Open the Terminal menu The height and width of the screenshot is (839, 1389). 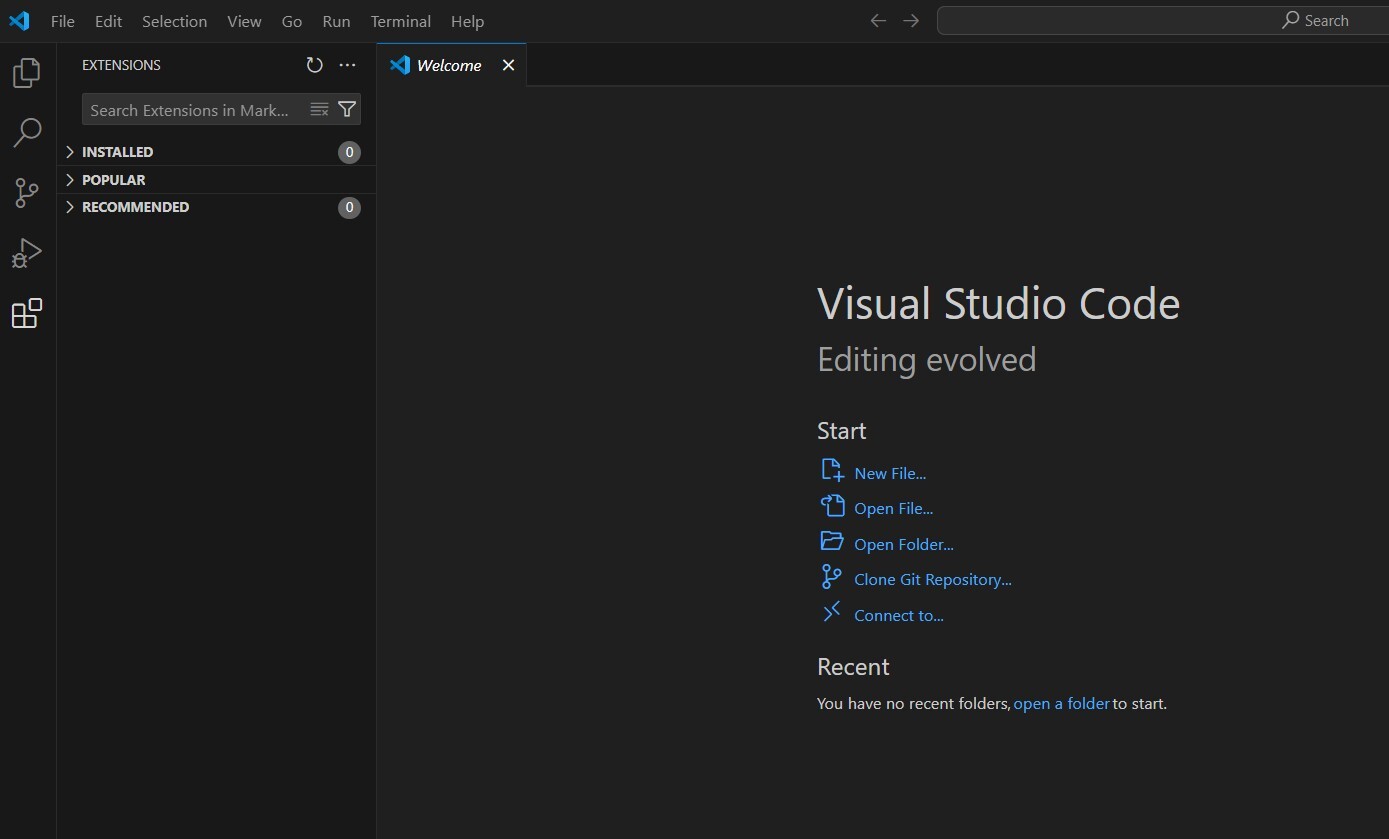[x=400, y=21]
